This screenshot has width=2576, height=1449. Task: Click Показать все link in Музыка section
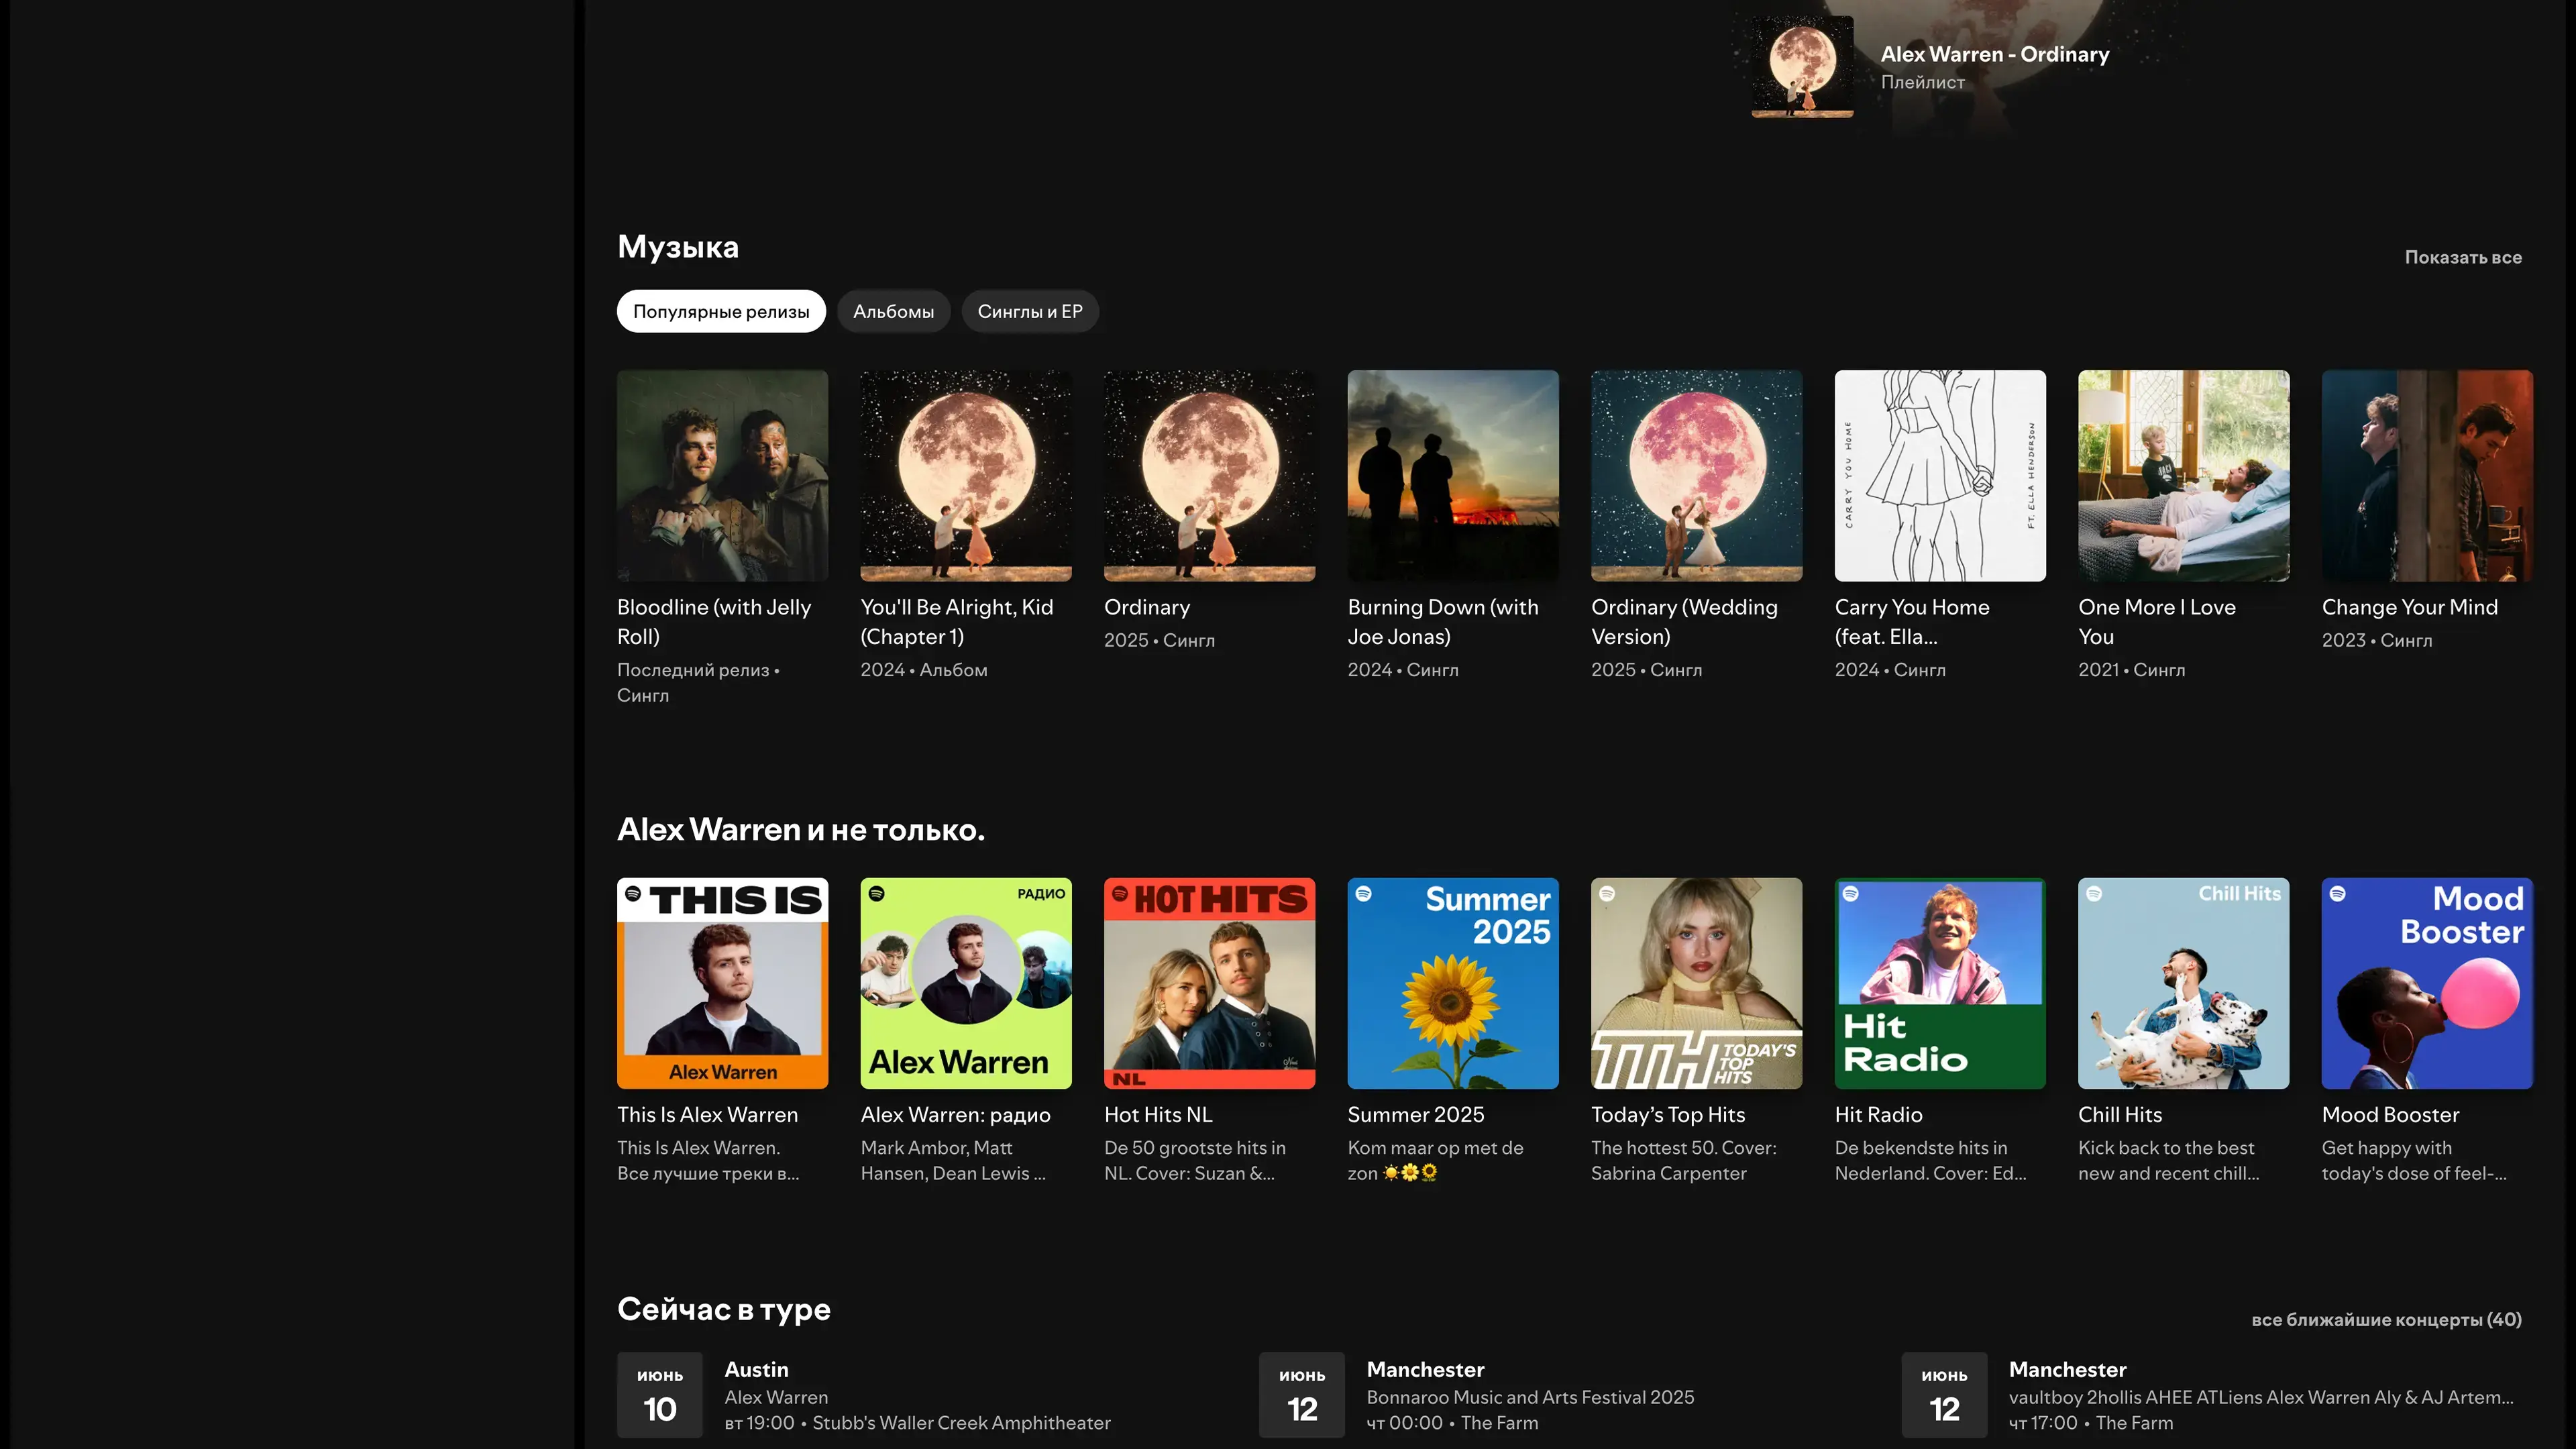[x=2462, y=257]
